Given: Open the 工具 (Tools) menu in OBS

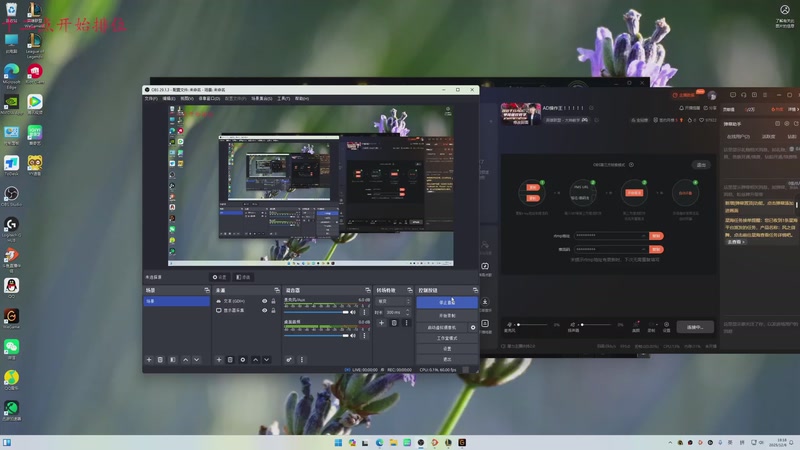Looking at the screenshot, I should pos(283,99).
